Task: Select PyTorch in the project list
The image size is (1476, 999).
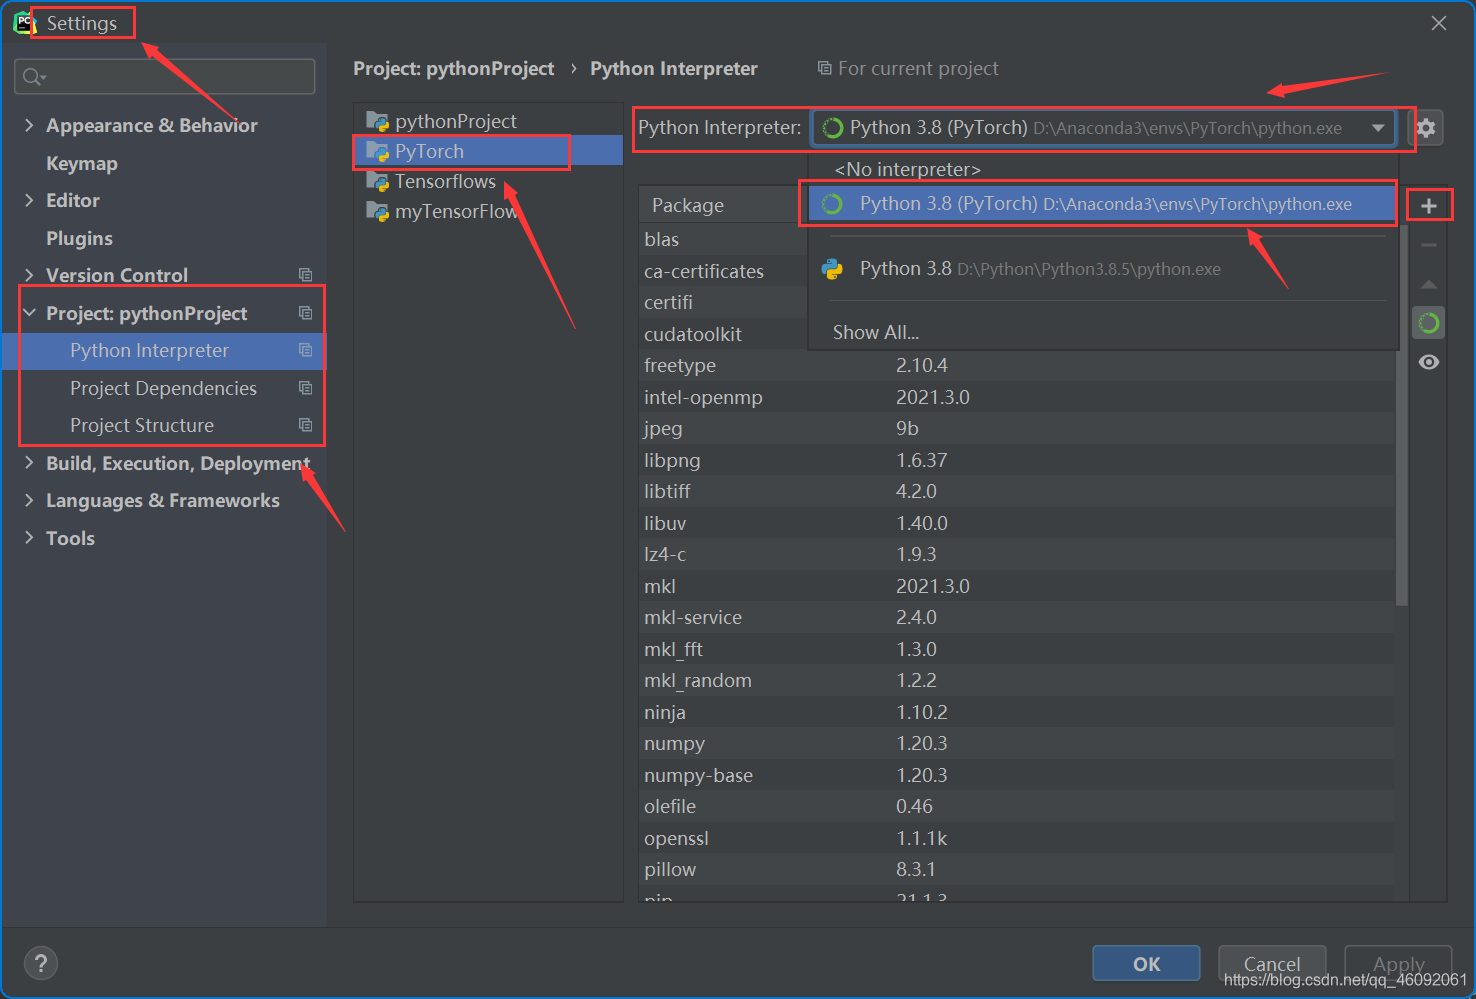Action: coord(488,151)
